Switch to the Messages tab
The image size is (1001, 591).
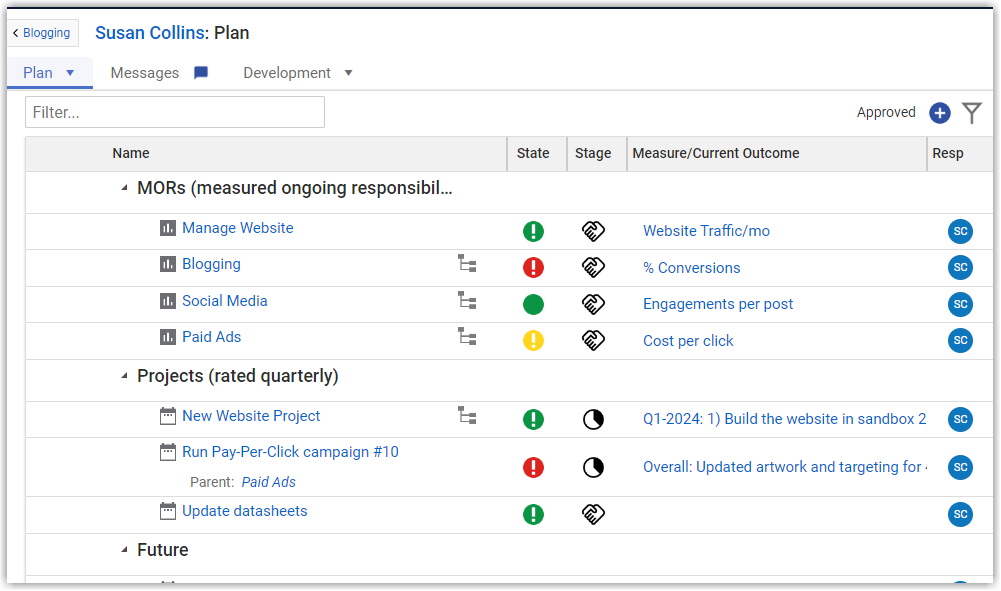click(x=145, y=73)
